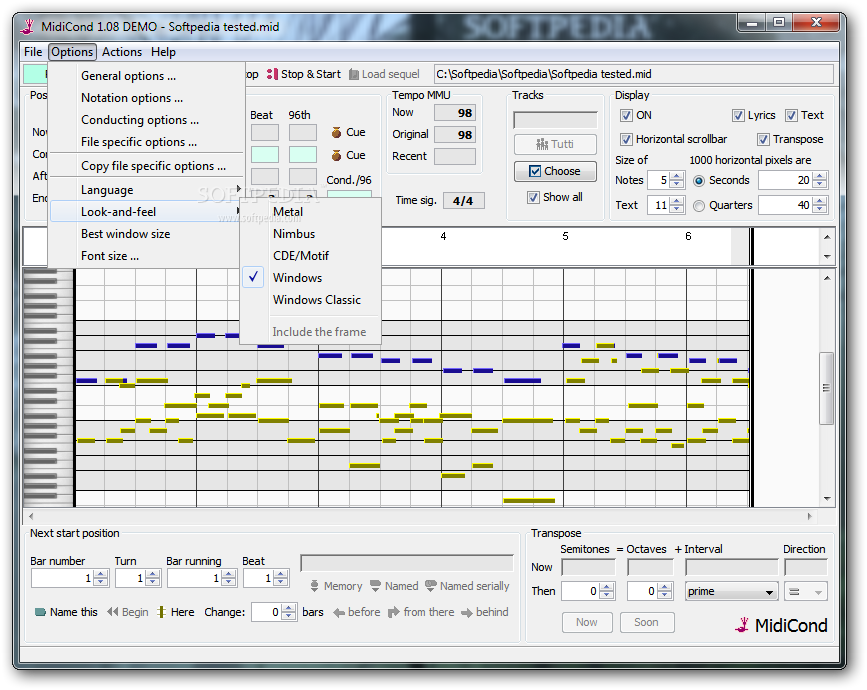Open the Help menu
Screen dimensions: 867x690
(x=163, y=52)
